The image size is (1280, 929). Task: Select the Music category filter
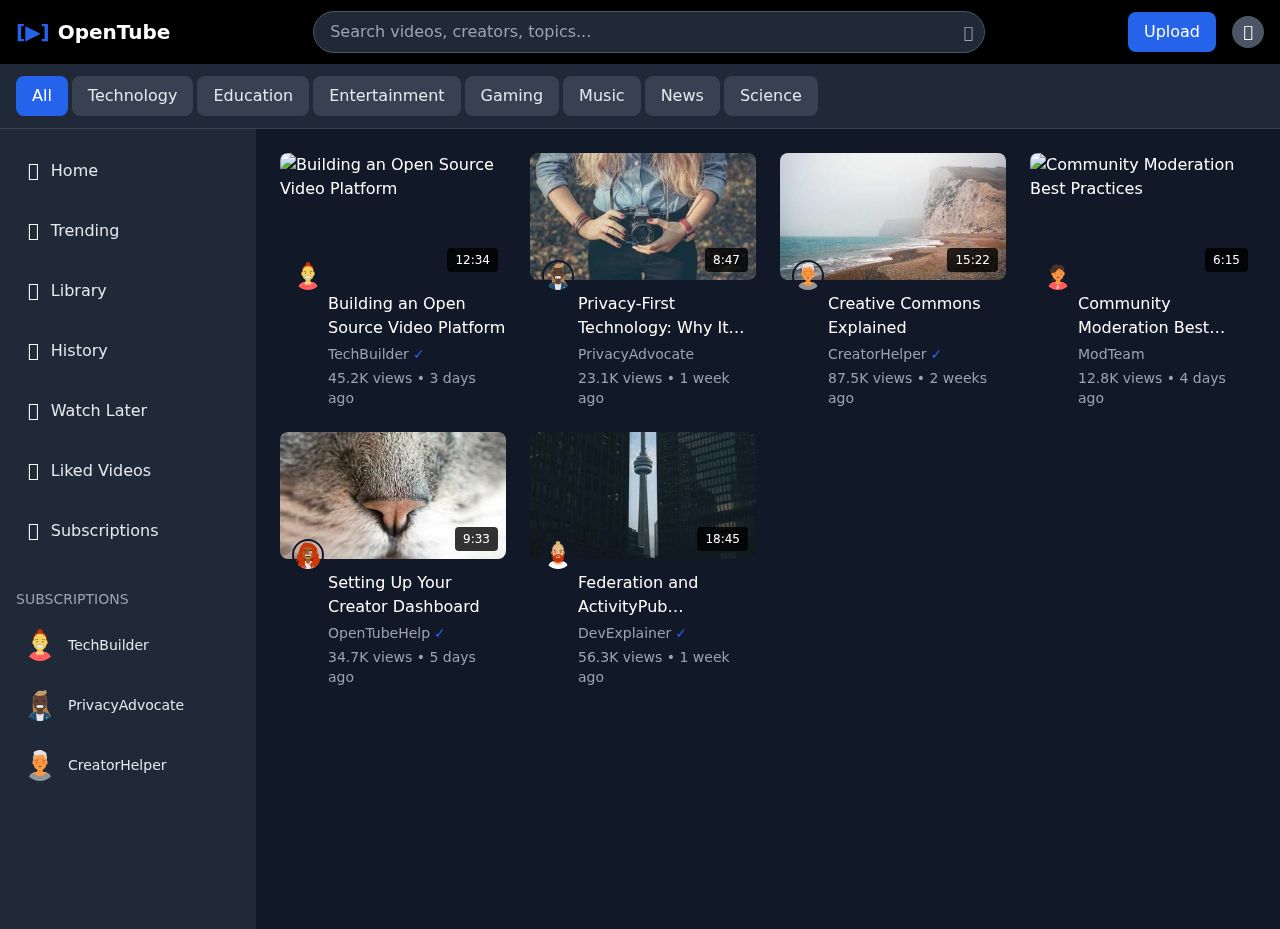tap(601, 95)
